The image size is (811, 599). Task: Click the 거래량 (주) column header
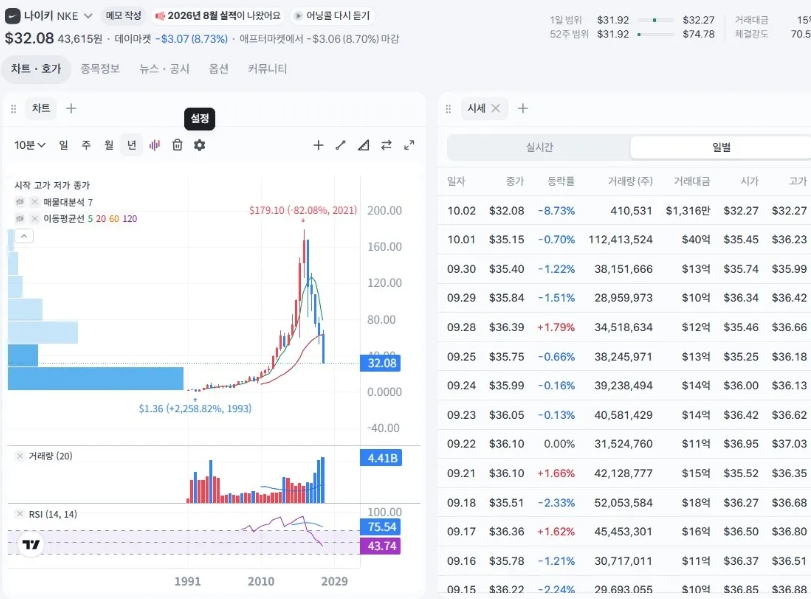(x=630, y=181)
